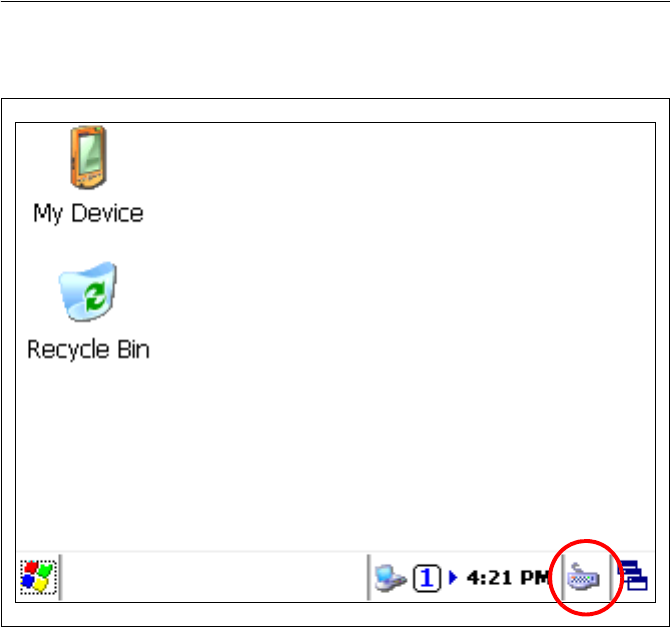Screen dimensions: 670x627
Task: Click the empty taskbar area
Action: point(214,577)
